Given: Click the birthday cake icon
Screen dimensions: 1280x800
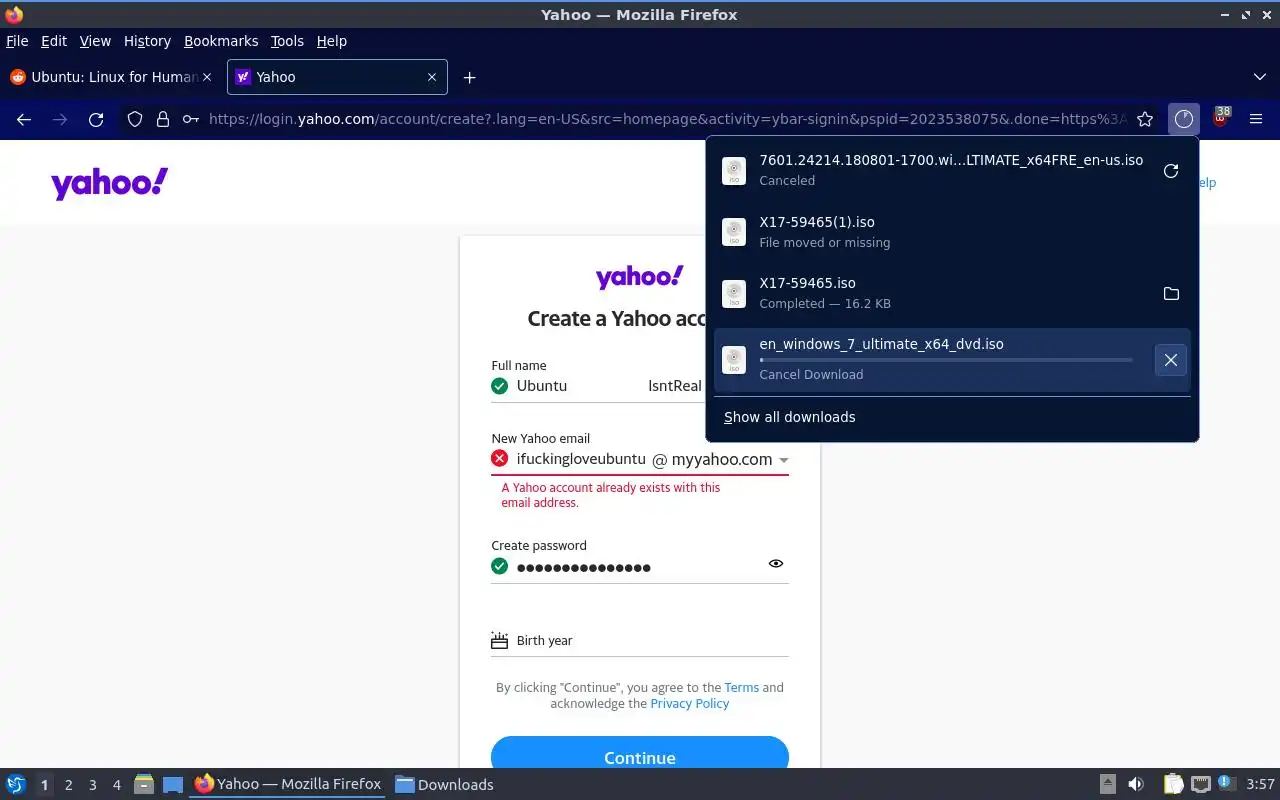Looking at the screenshot, I should (500, 640).
